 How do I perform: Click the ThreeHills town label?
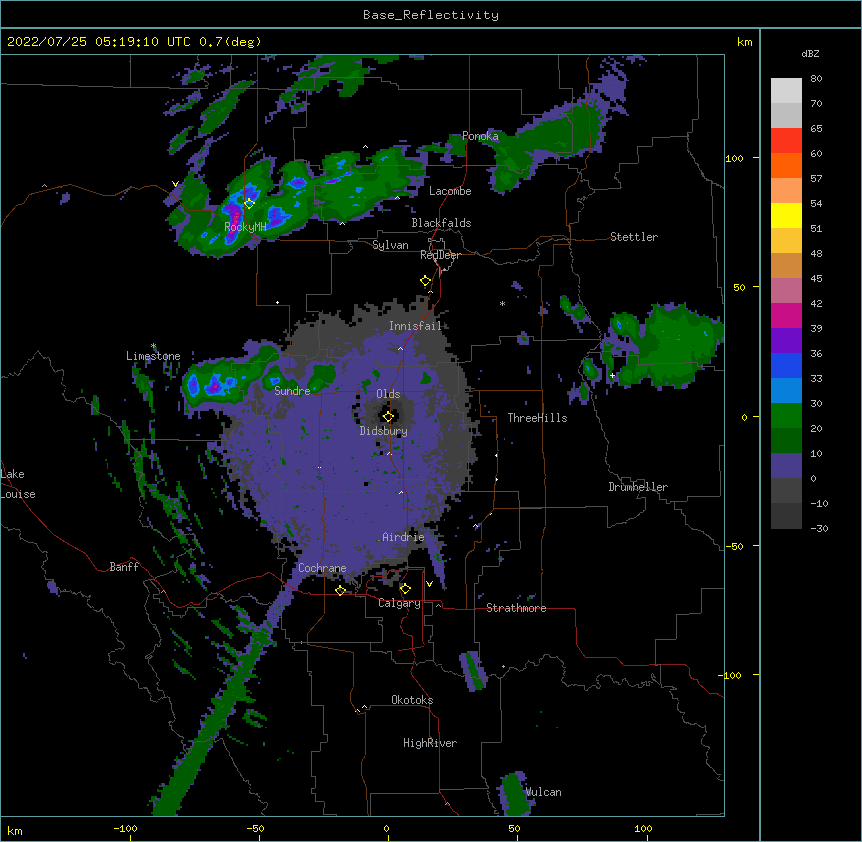click(x=537, y=418)
